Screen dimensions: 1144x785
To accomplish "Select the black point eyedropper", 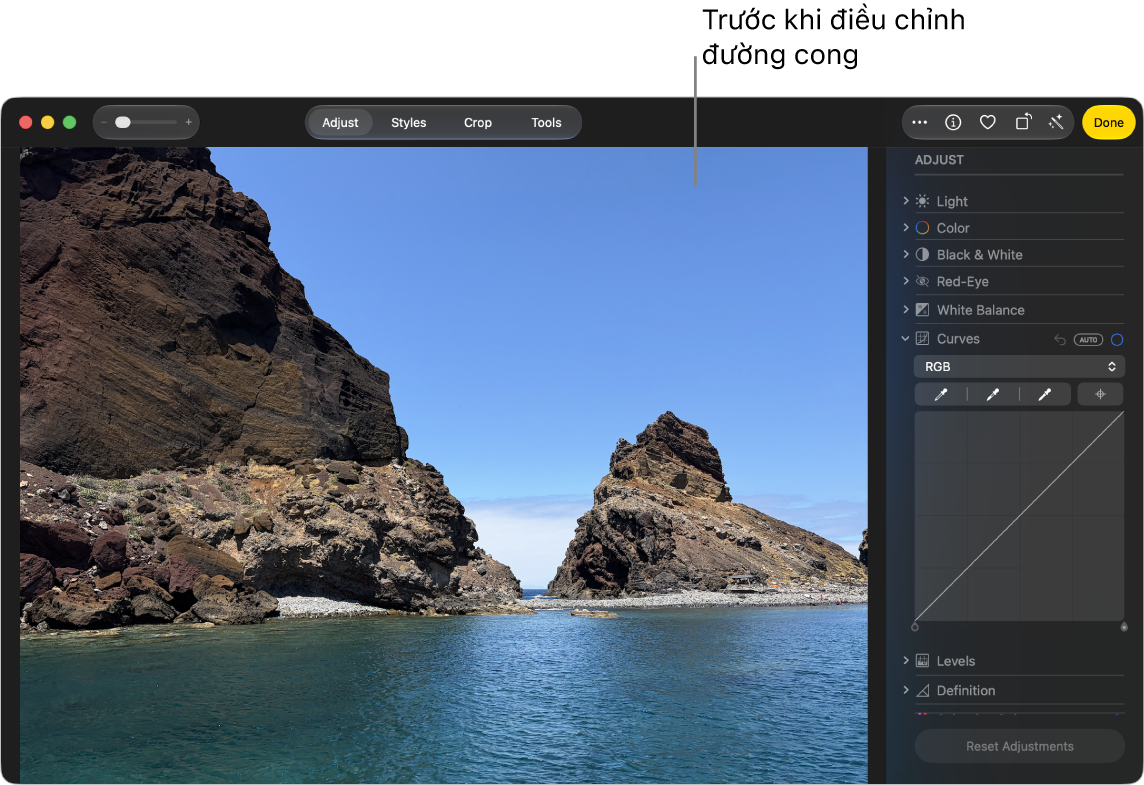I will click(941, 394).
